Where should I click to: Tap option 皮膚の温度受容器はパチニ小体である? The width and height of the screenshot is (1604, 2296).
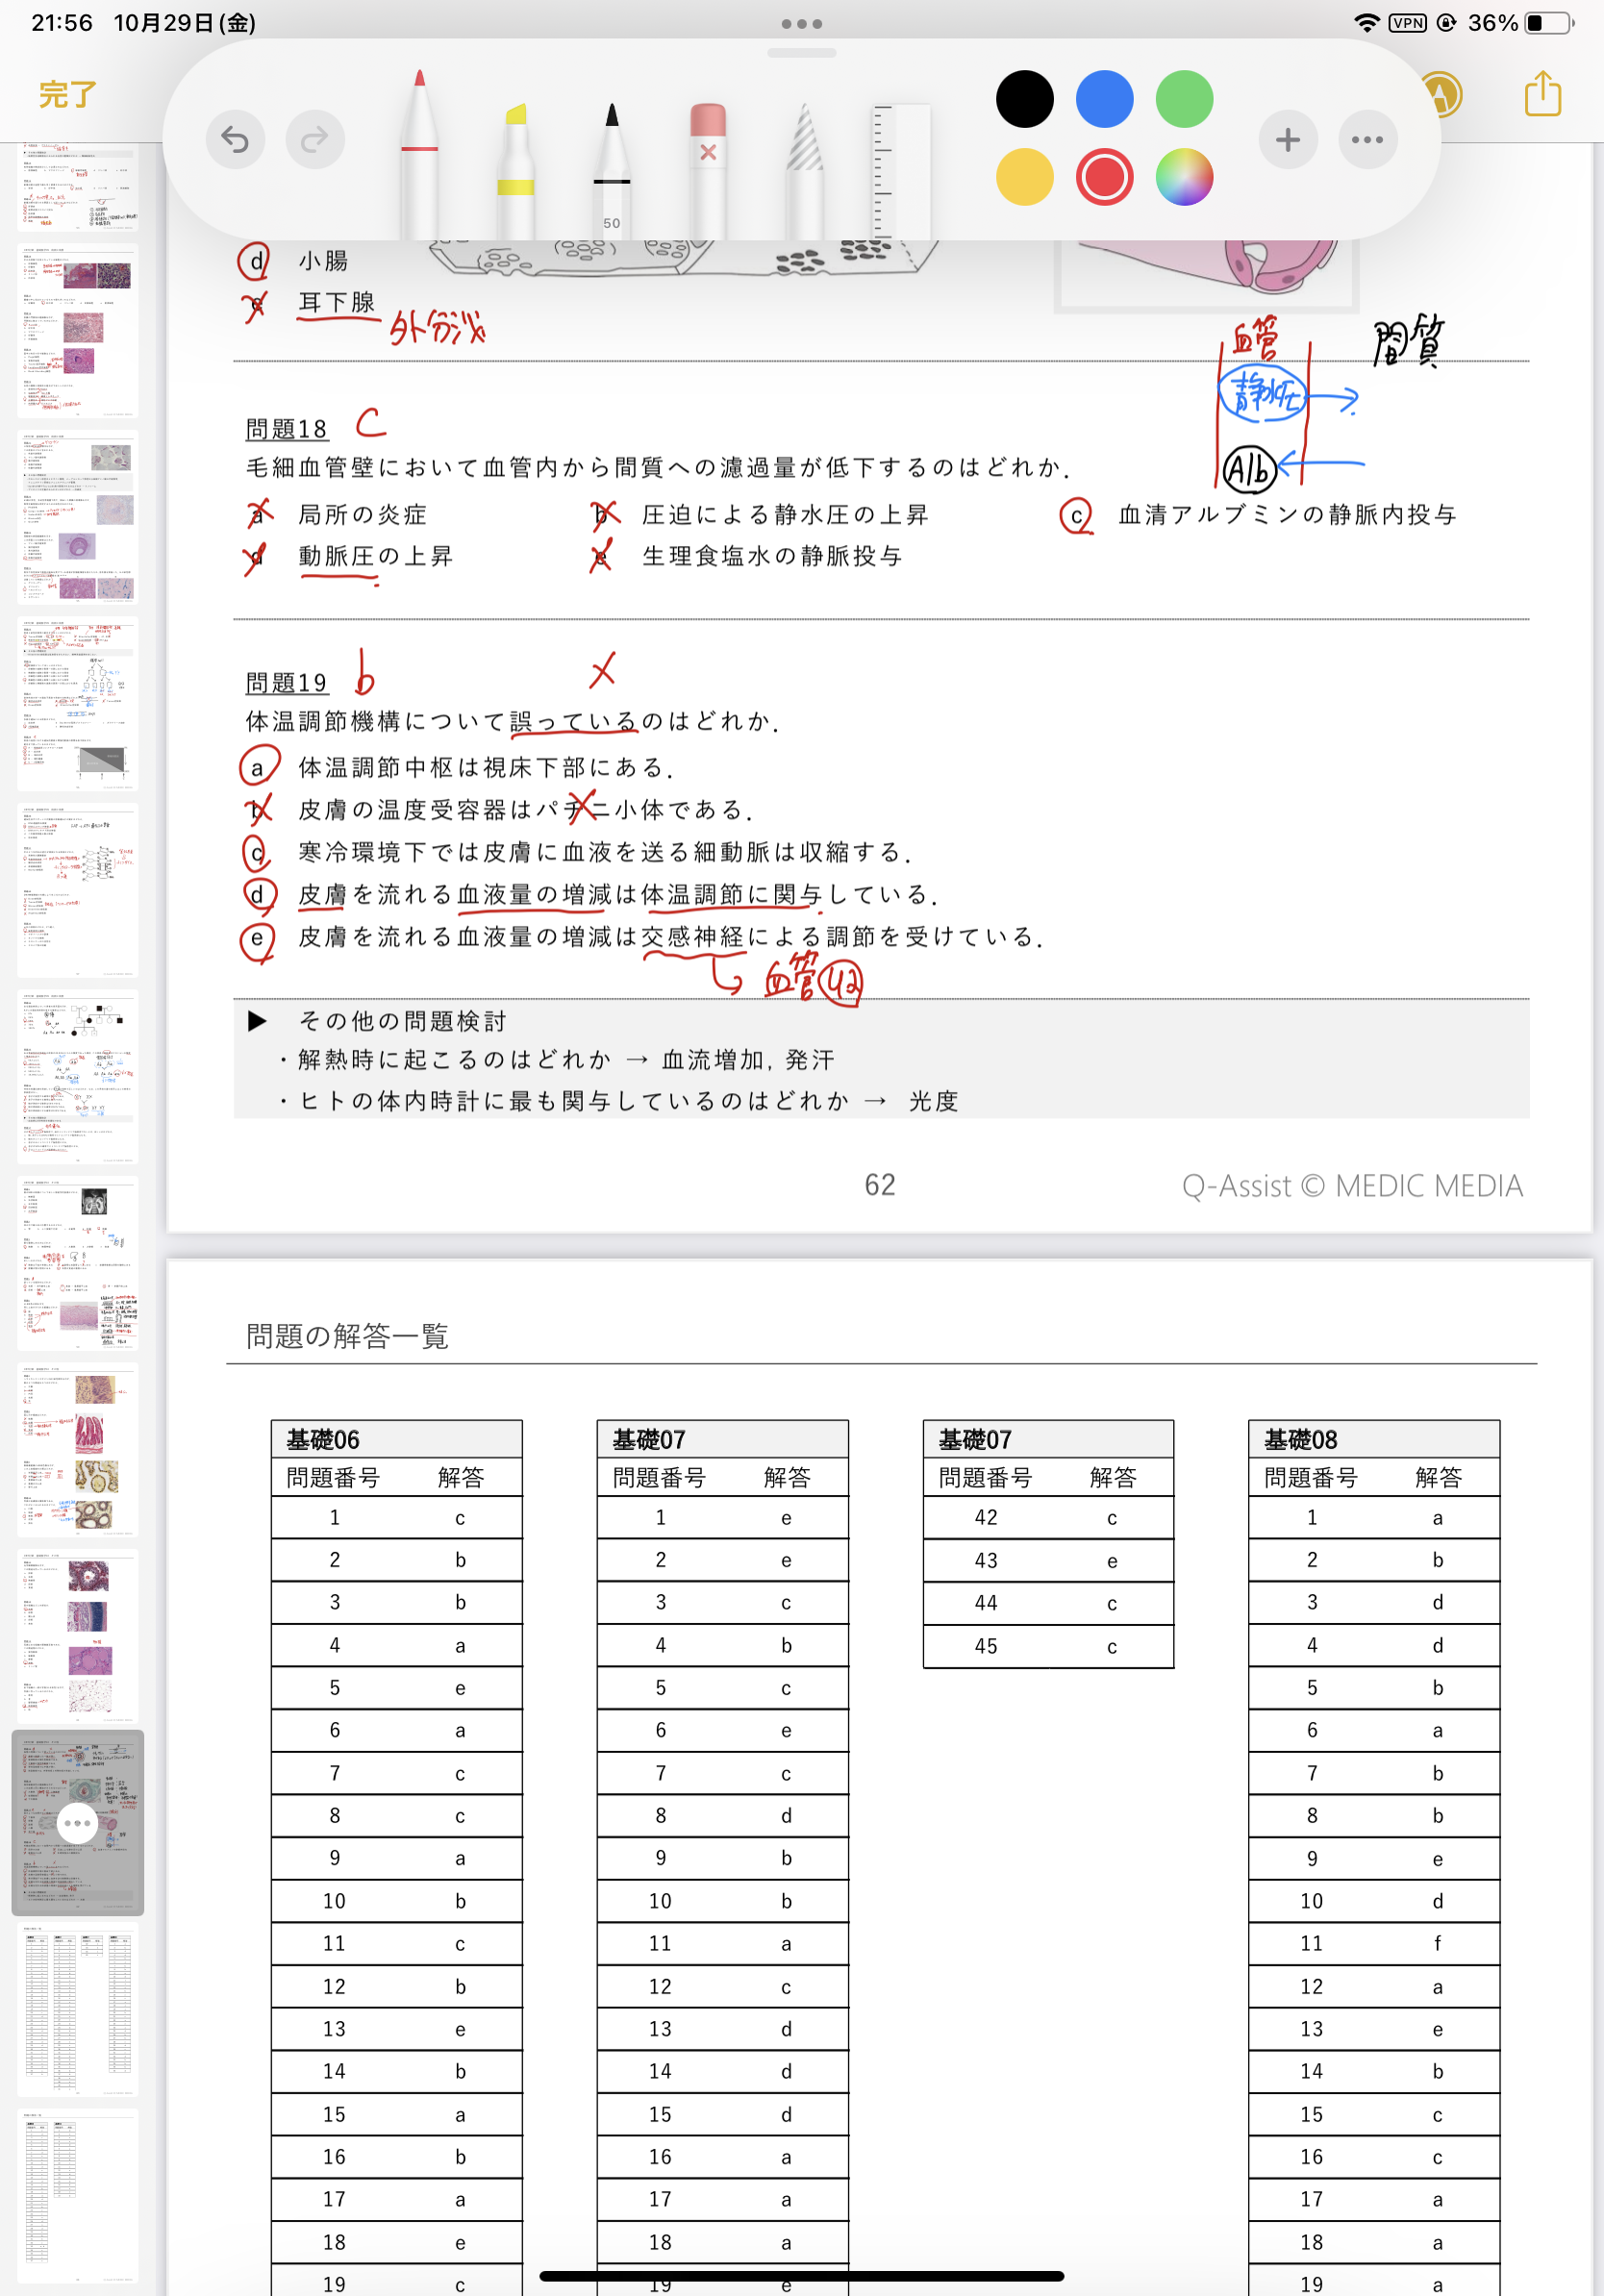click(525, 809)
